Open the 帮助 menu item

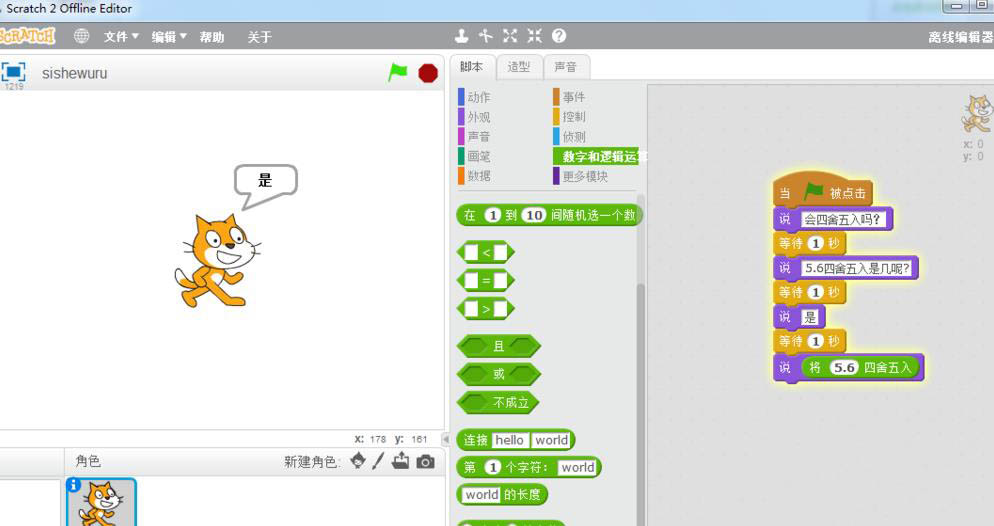(x=212, y=37)
